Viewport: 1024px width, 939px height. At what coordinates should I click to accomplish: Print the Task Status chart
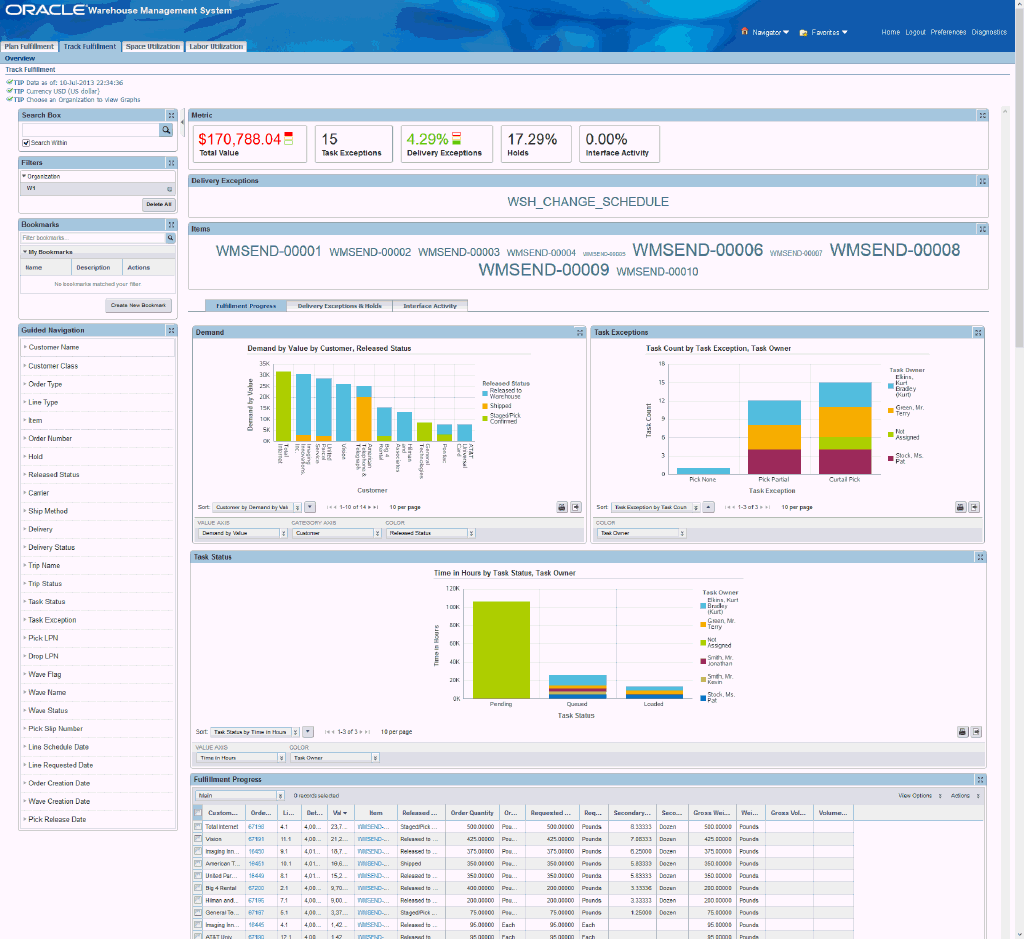point(962,732)
